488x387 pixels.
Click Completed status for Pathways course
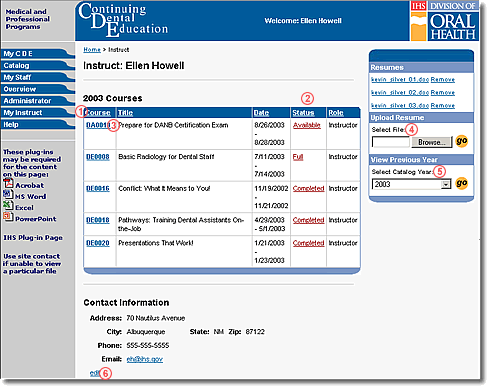pos(309,220)
